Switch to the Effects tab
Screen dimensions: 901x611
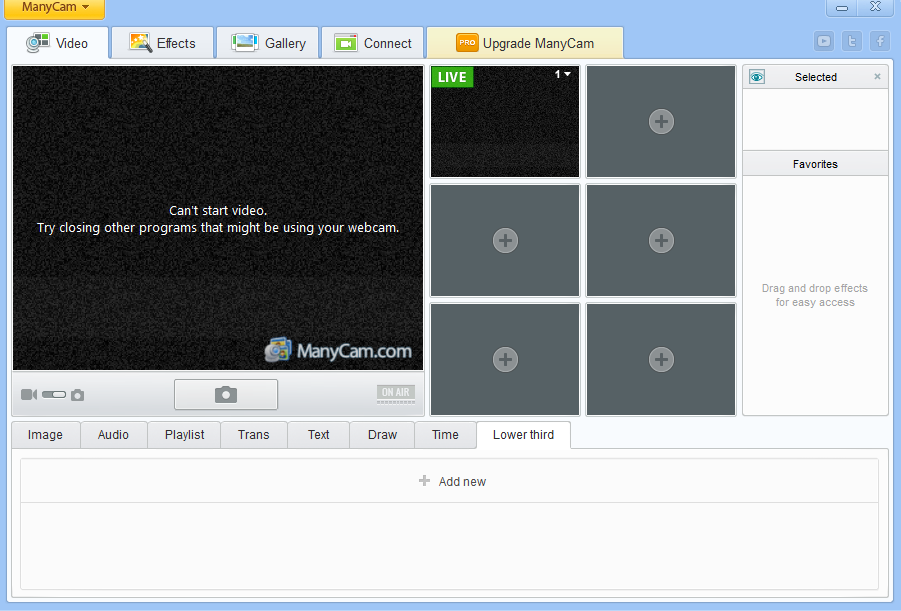point(163,43)
